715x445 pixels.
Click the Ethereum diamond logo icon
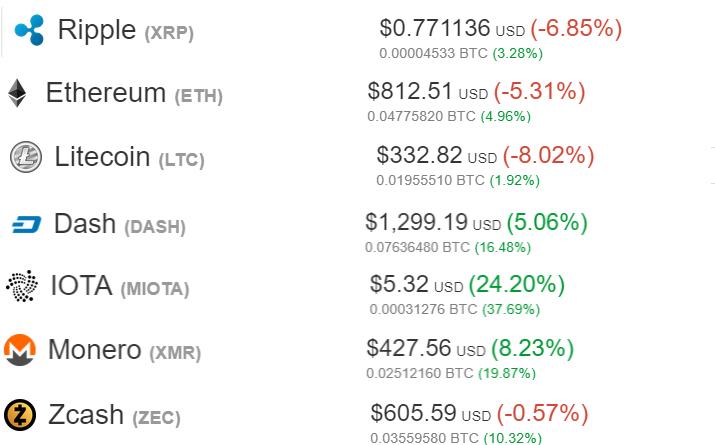pyautogui.click(x=17, y=93)
